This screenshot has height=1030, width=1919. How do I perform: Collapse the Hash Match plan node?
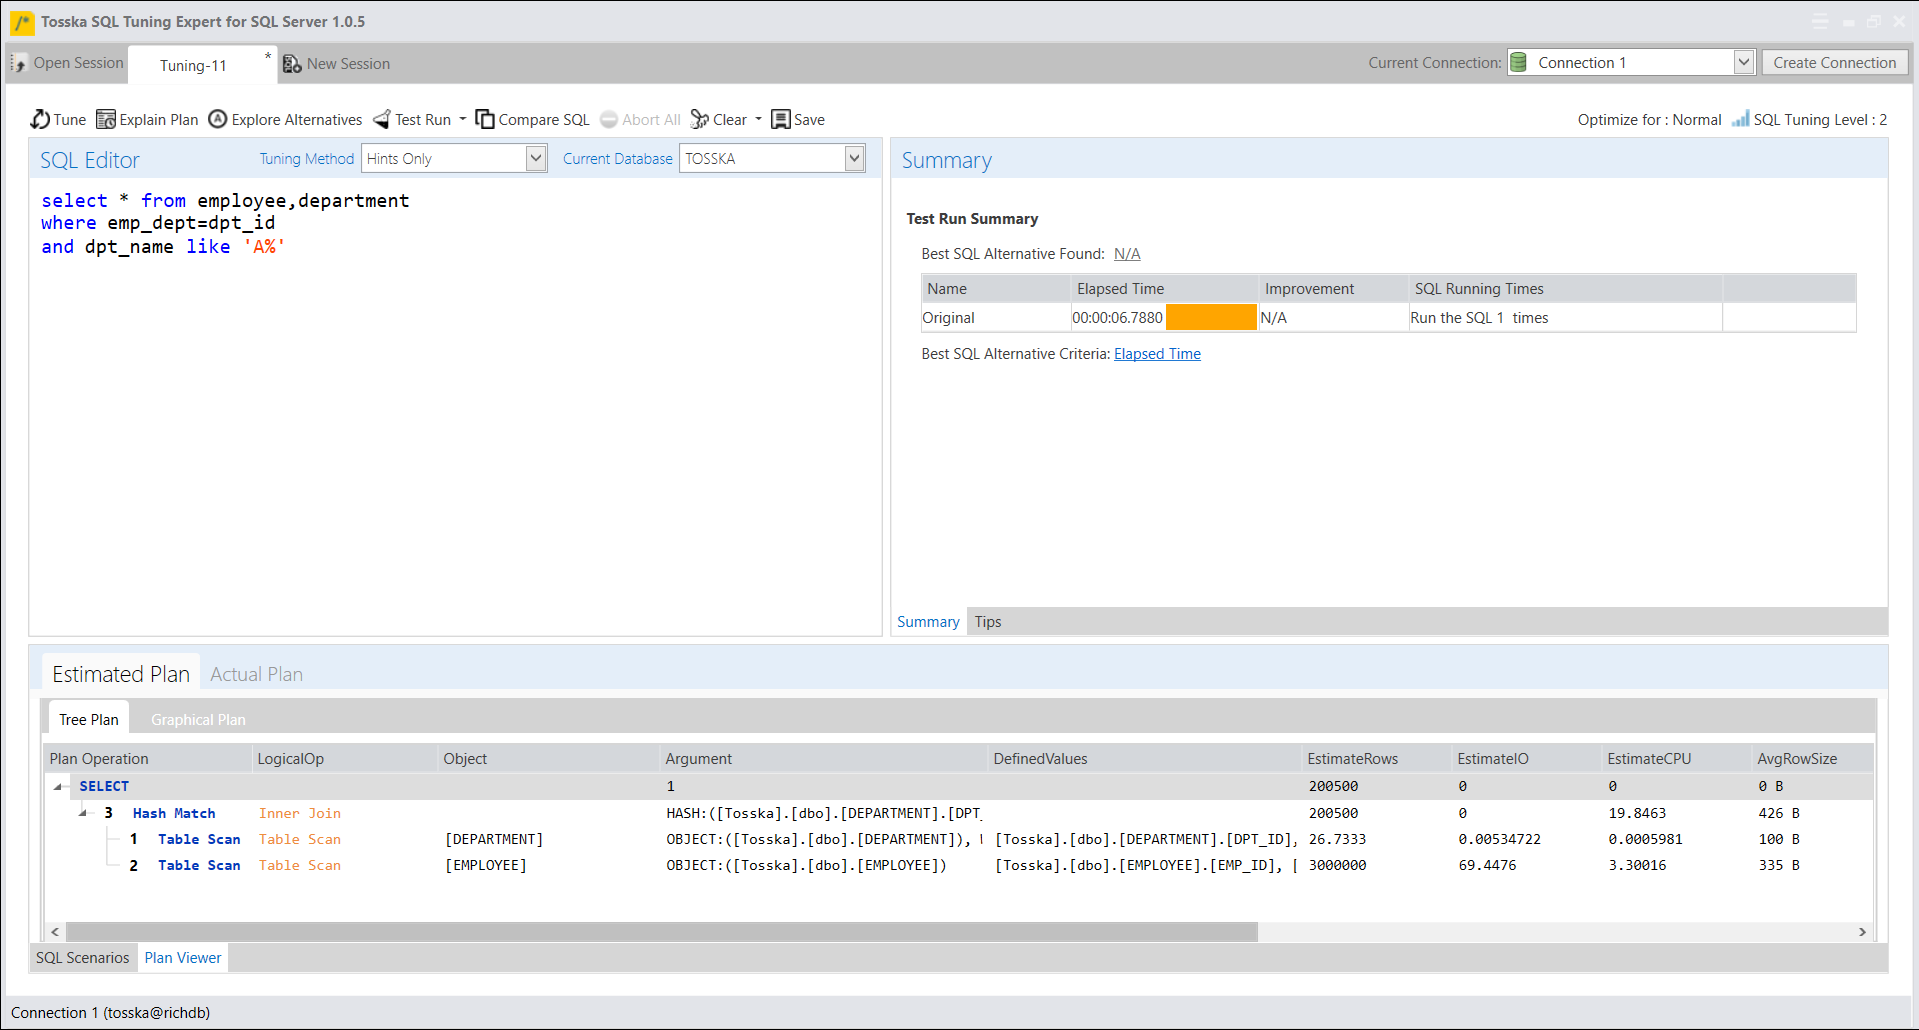(84, 813)
